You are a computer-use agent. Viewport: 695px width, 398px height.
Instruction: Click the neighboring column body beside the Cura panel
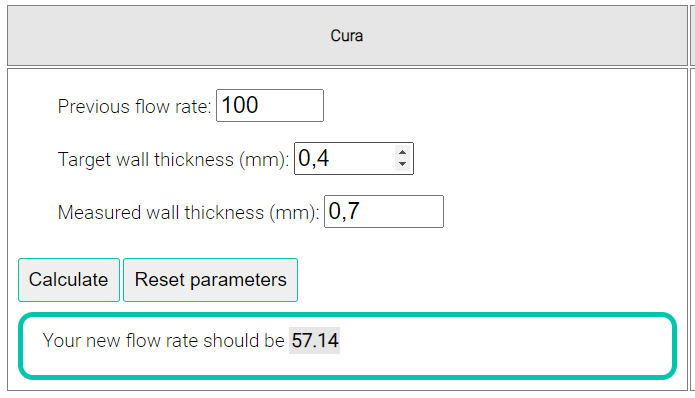click(x=693, y=230)
